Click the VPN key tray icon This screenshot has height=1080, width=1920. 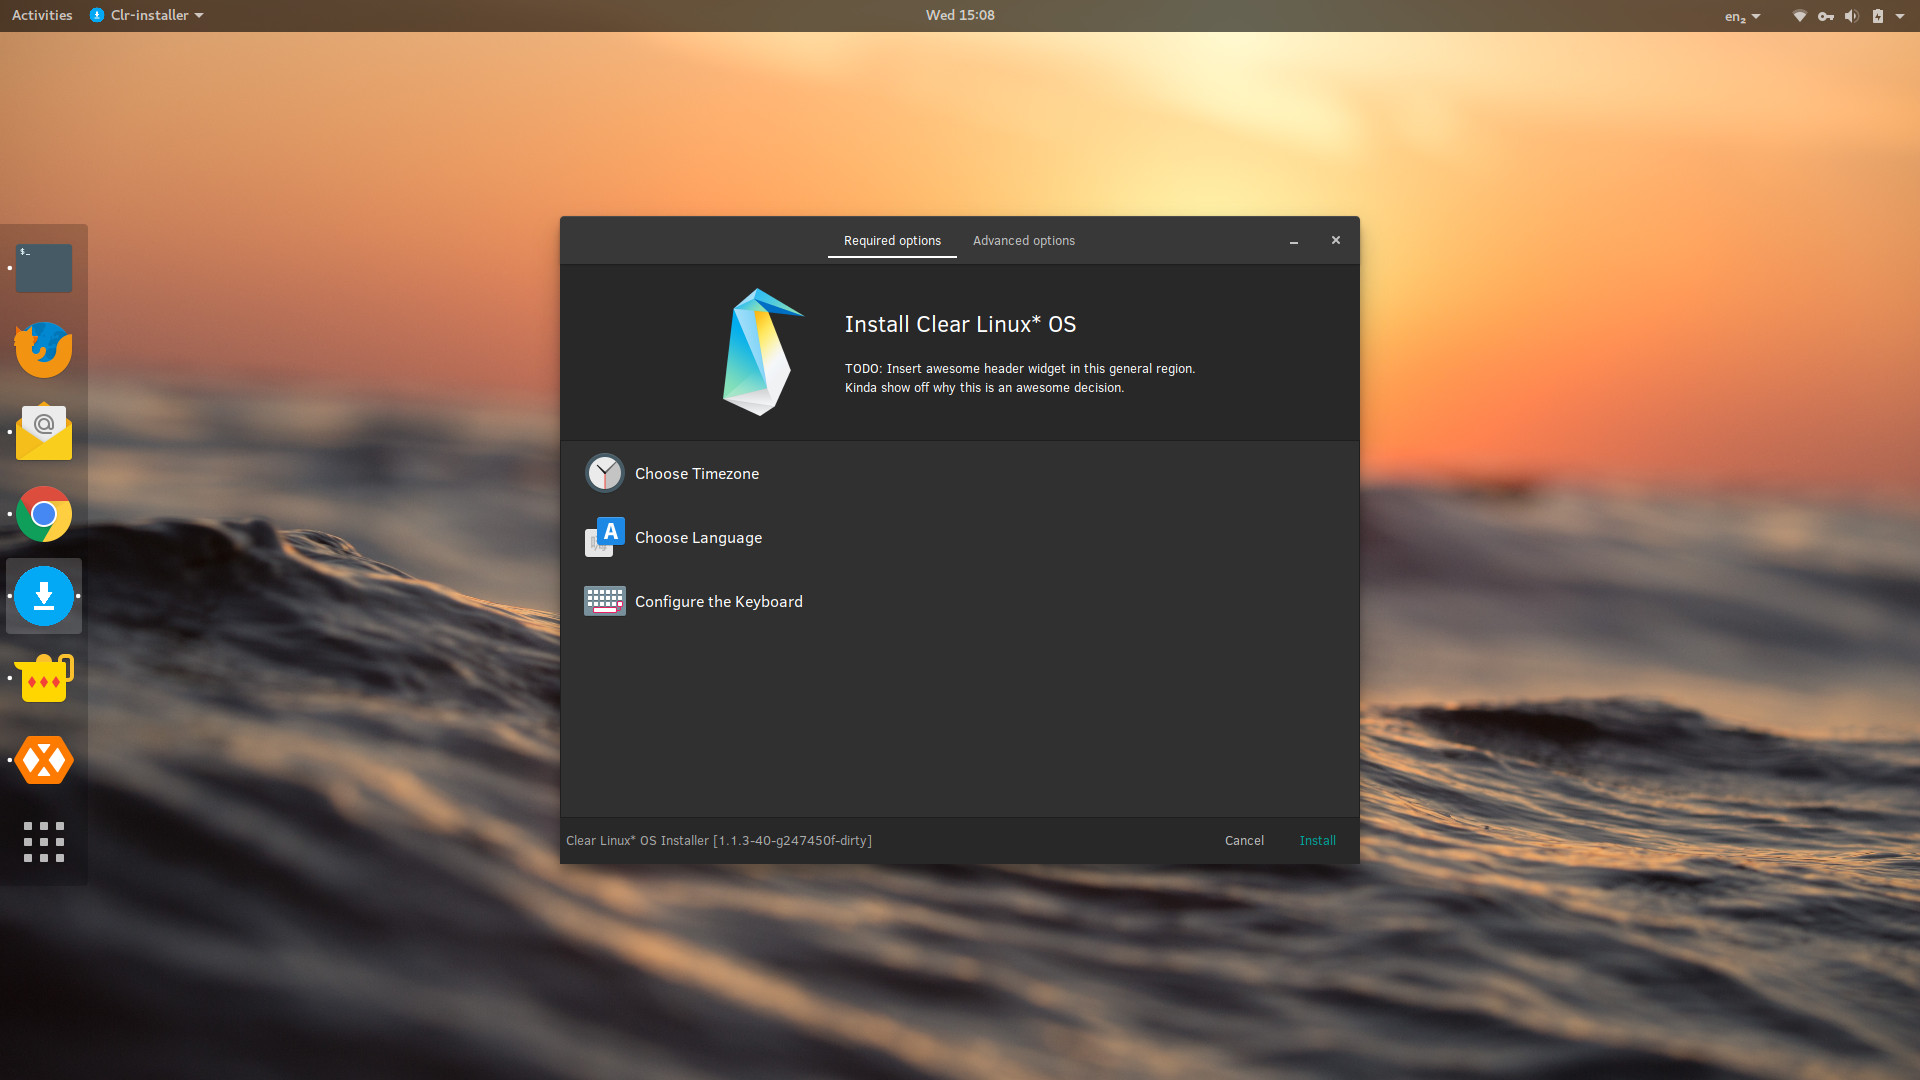coord(1826,15)
